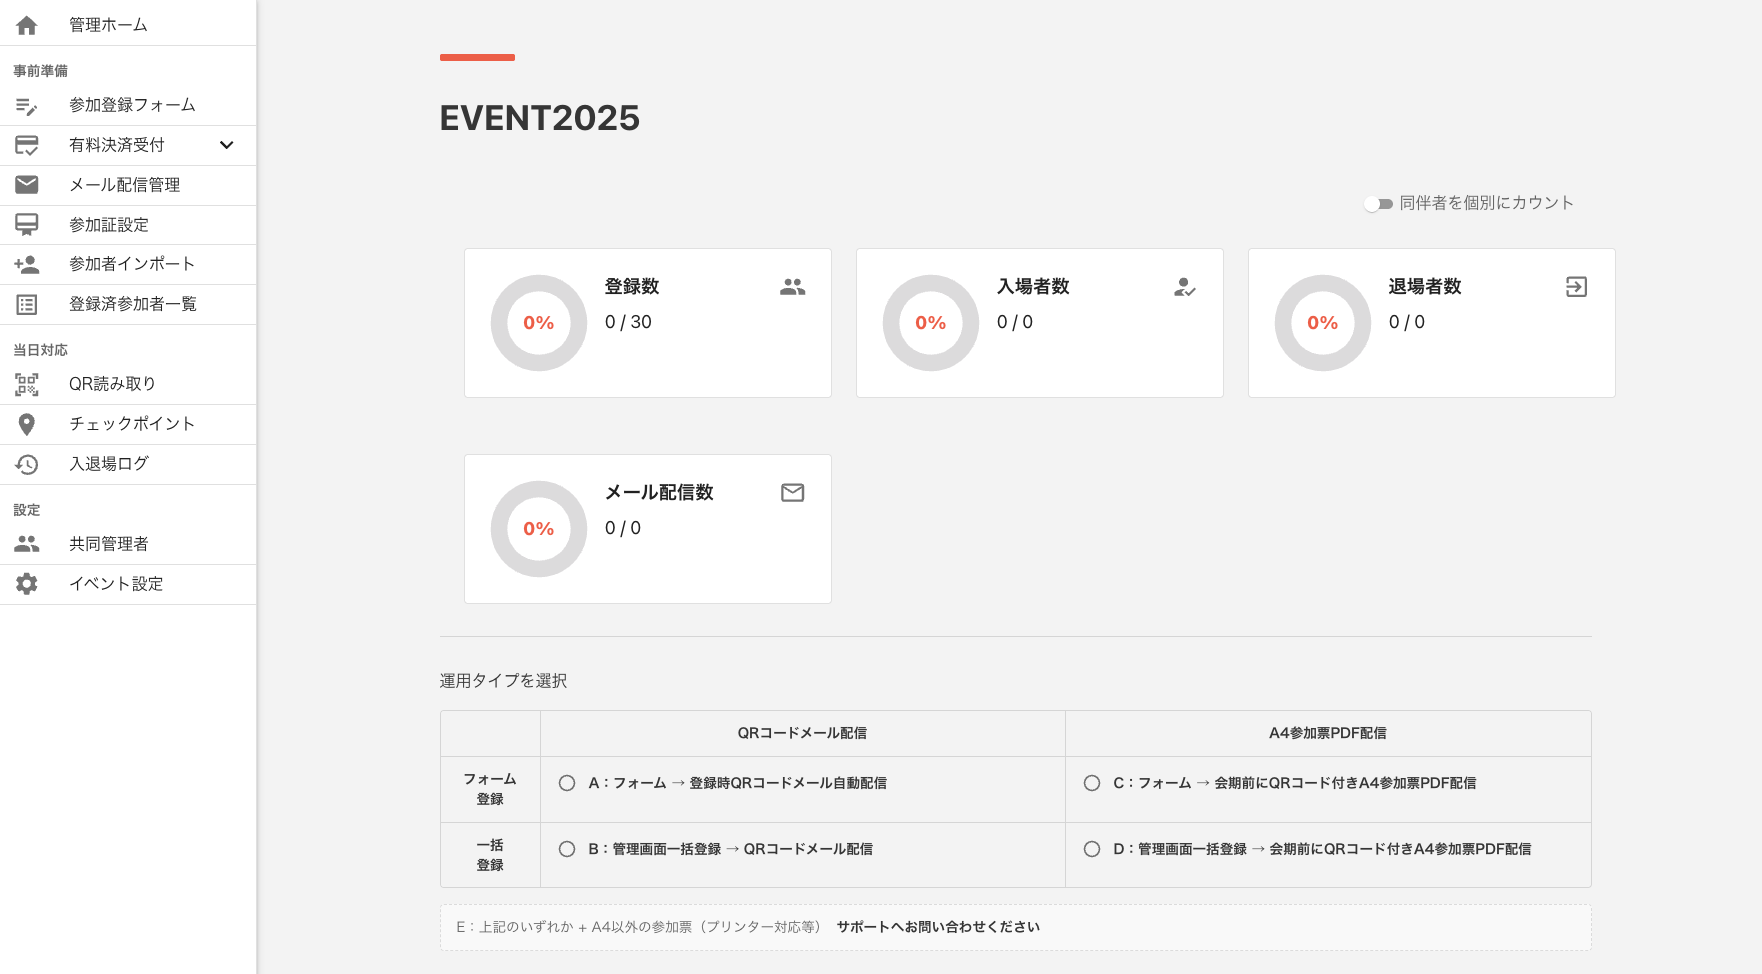Open the 登録済参加者一覧 list entry
This screenshot has width=1762, height=974.
tap(129, 304)
